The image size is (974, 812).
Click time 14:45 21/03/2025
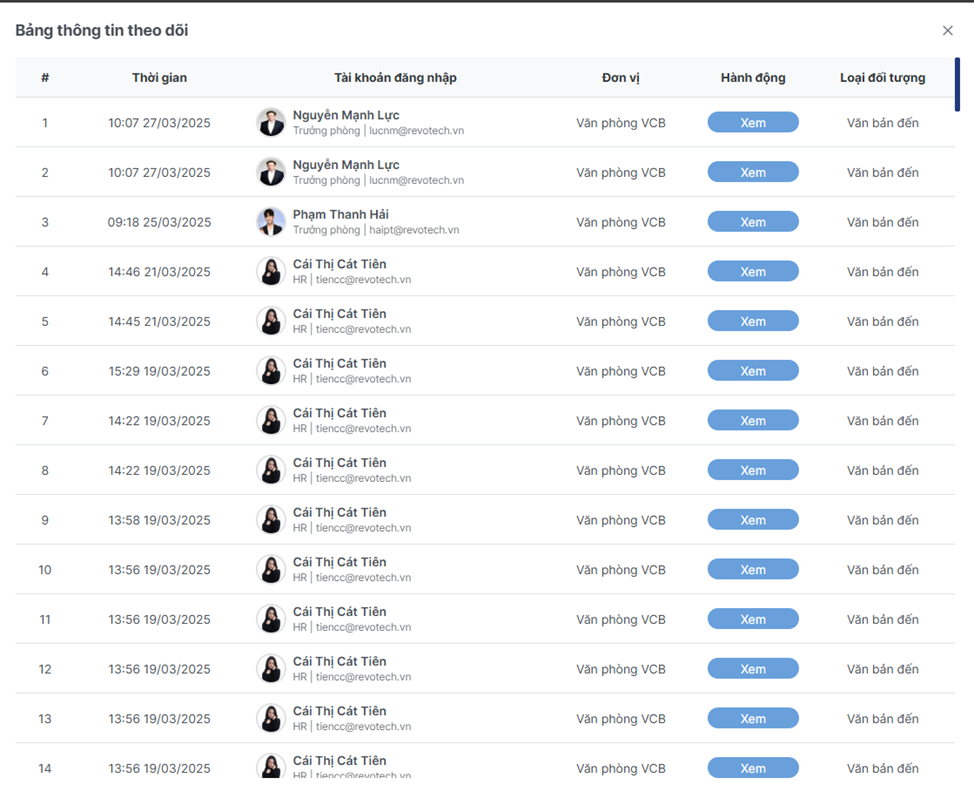tap(159, 321)
